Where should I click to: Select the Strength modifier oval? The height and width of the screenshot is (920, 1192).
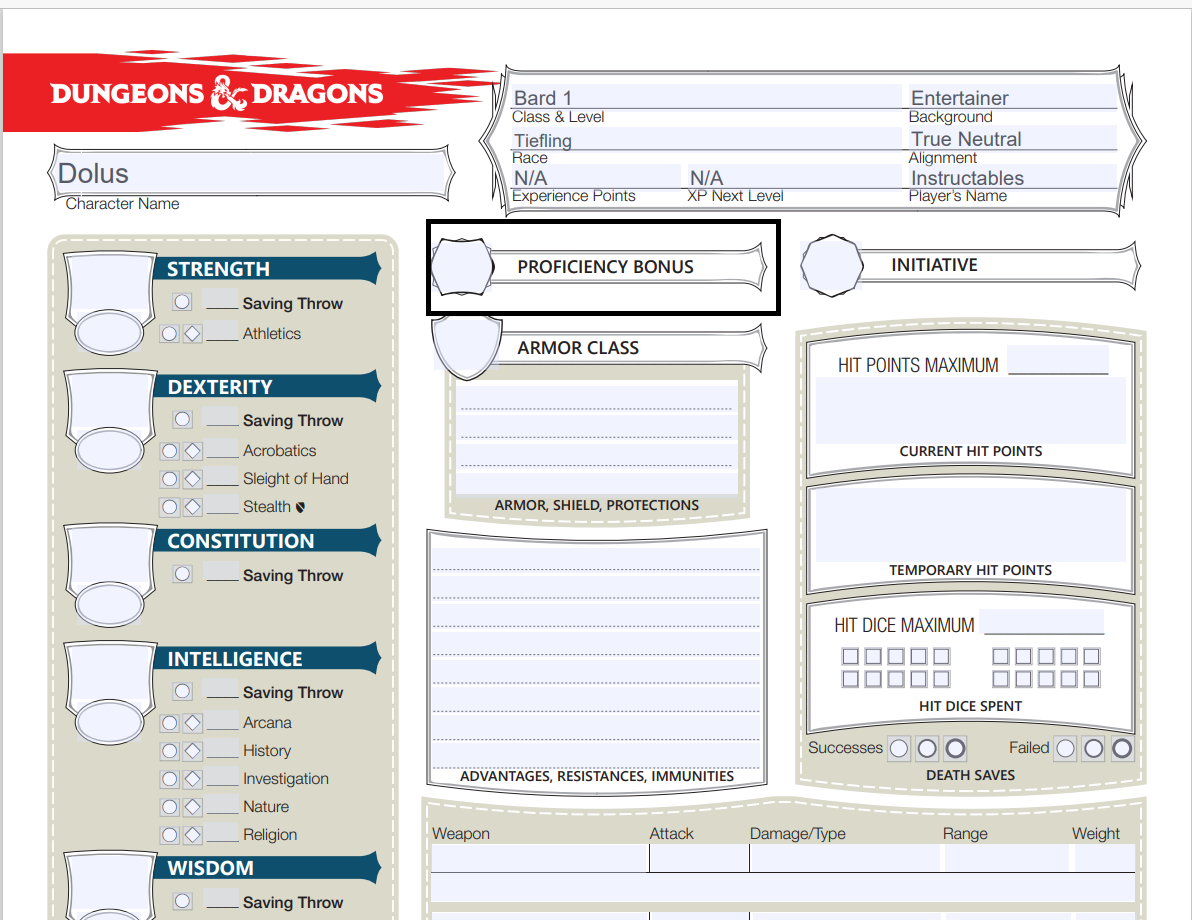[109, 332]
